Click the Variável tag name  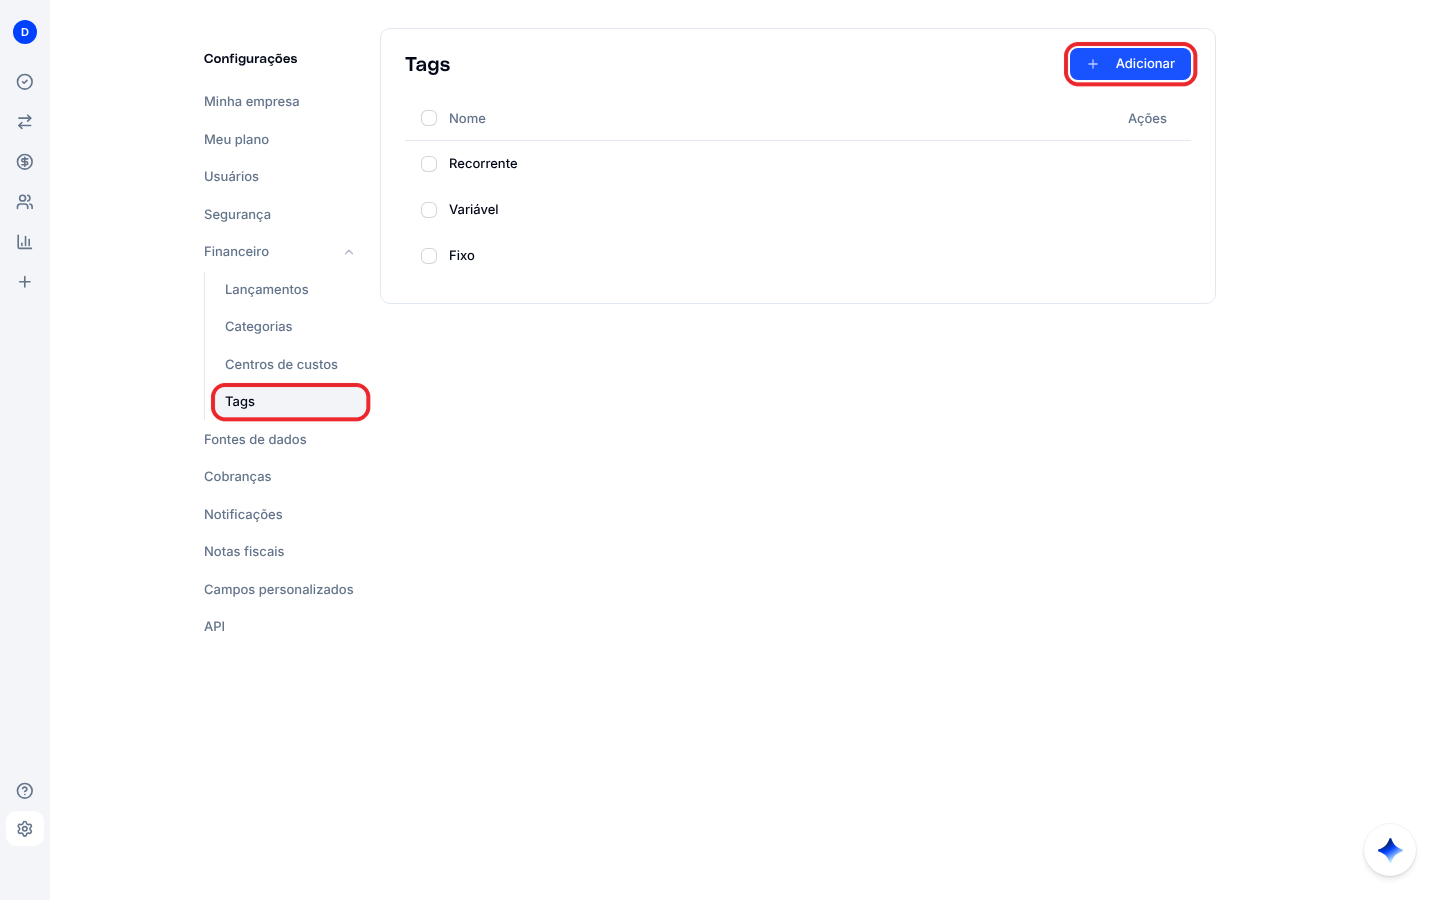[x=474, y=210]
